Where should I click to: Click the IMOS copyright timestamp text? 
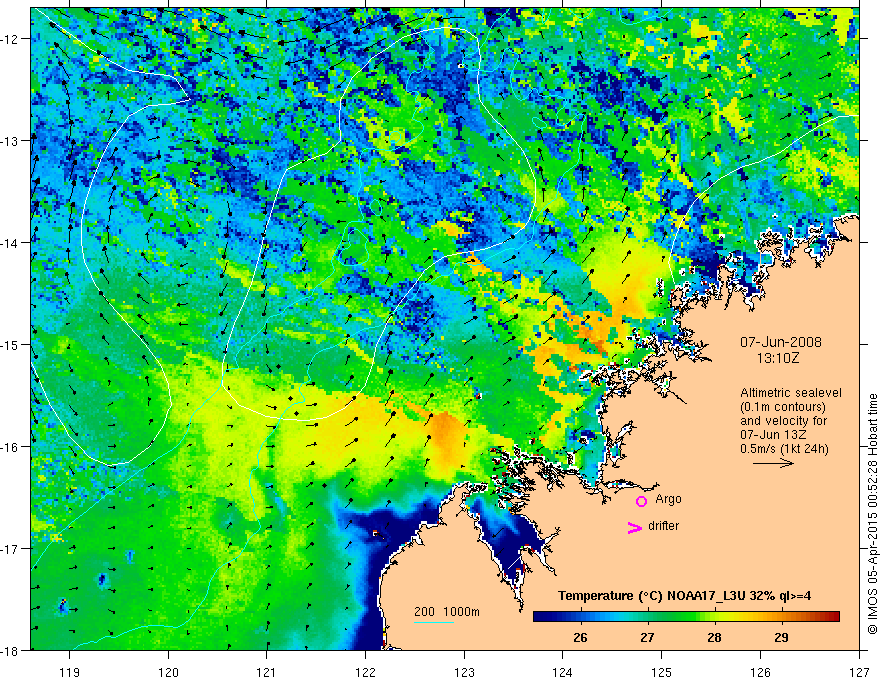pos(872,516)
